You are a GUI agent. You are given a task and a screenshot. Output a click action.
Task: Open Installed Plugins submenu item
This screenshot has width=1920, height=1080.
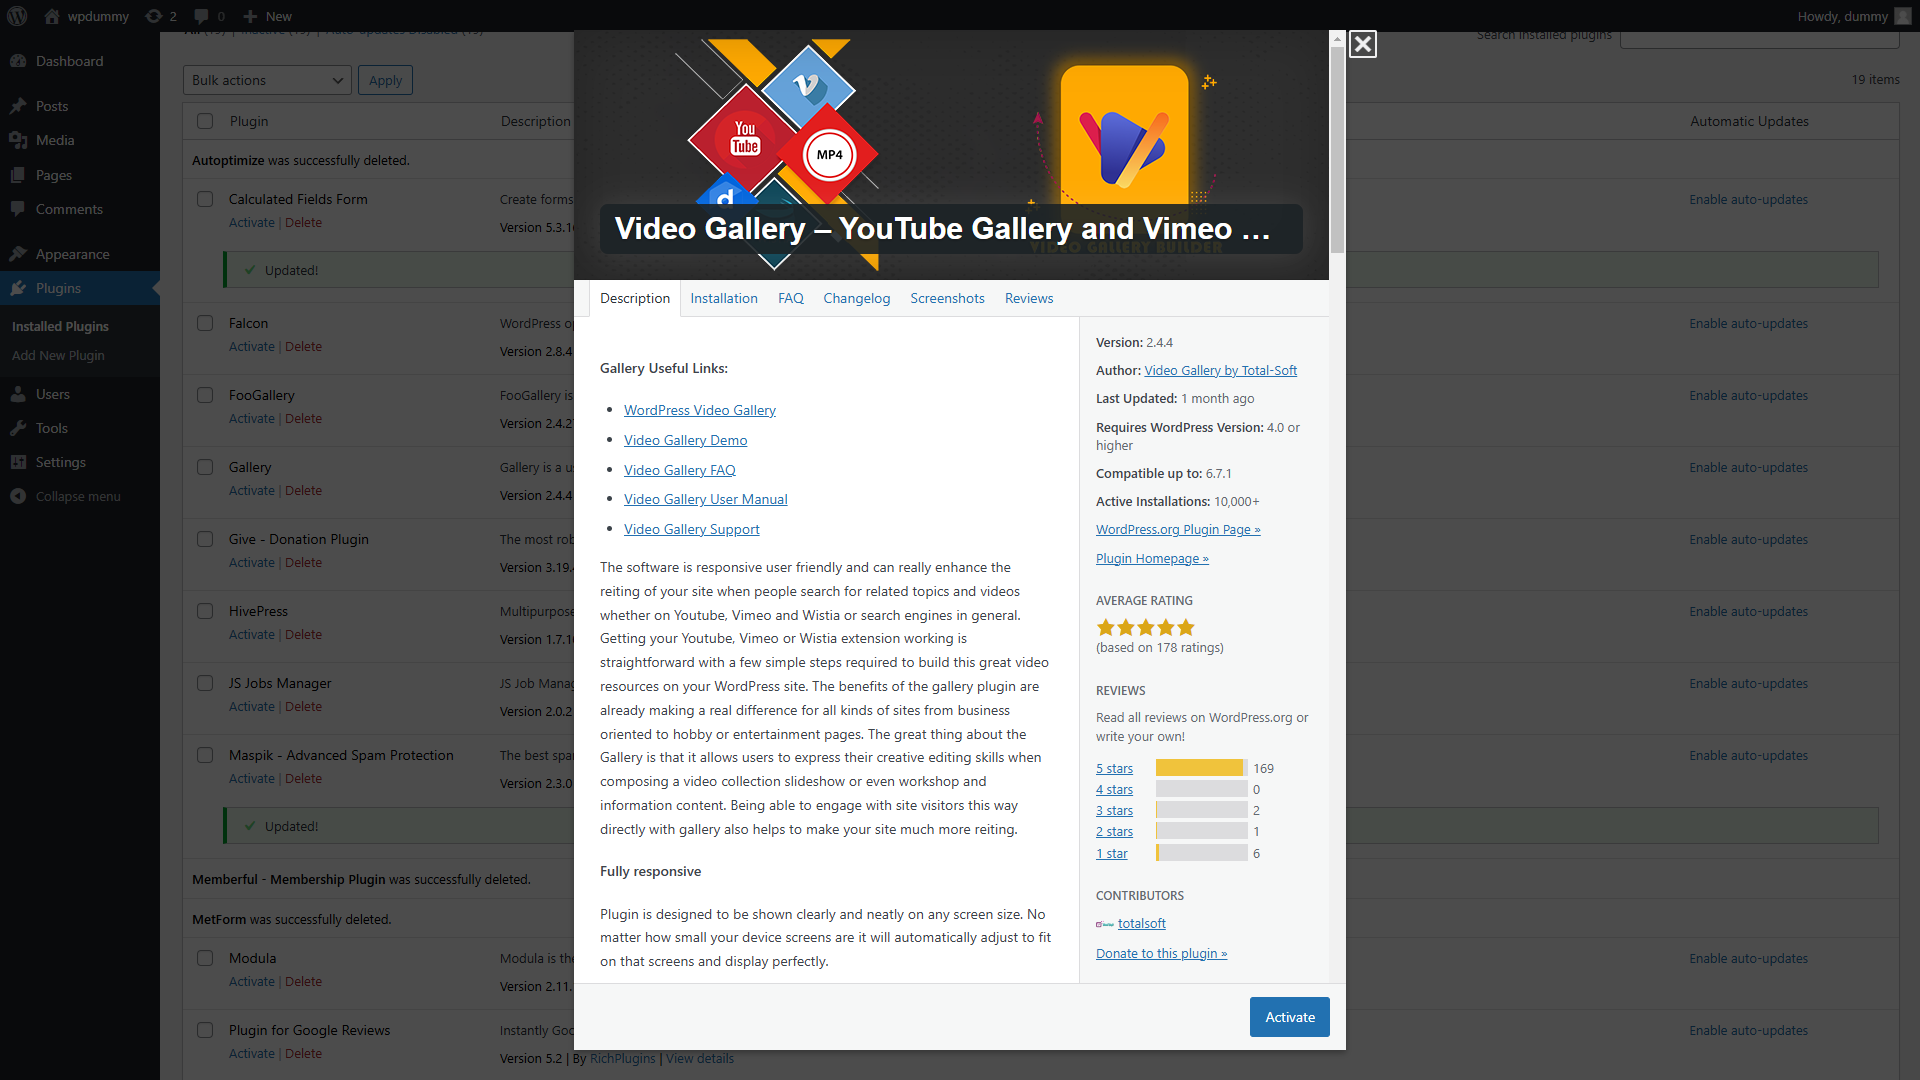60,326
